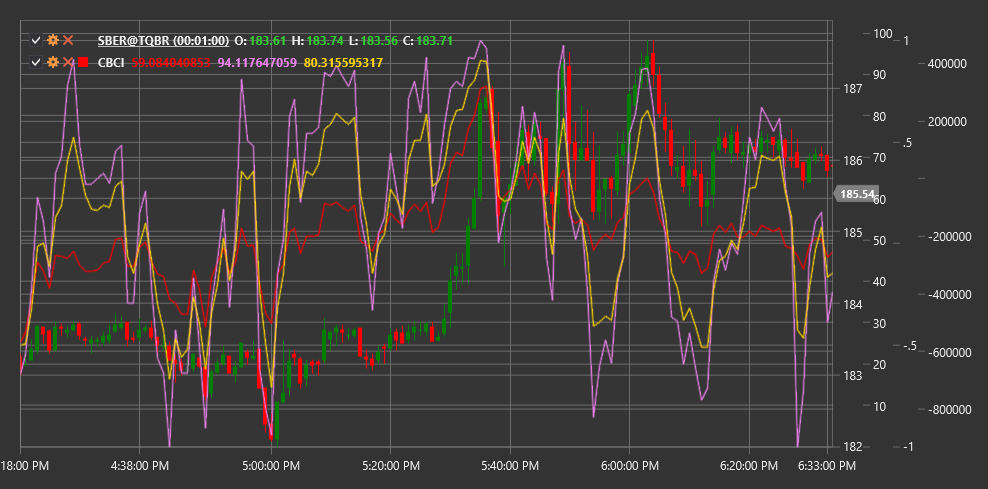
Task: Click 5:00:00 PM time axis label
Action: tap(271, 466)
